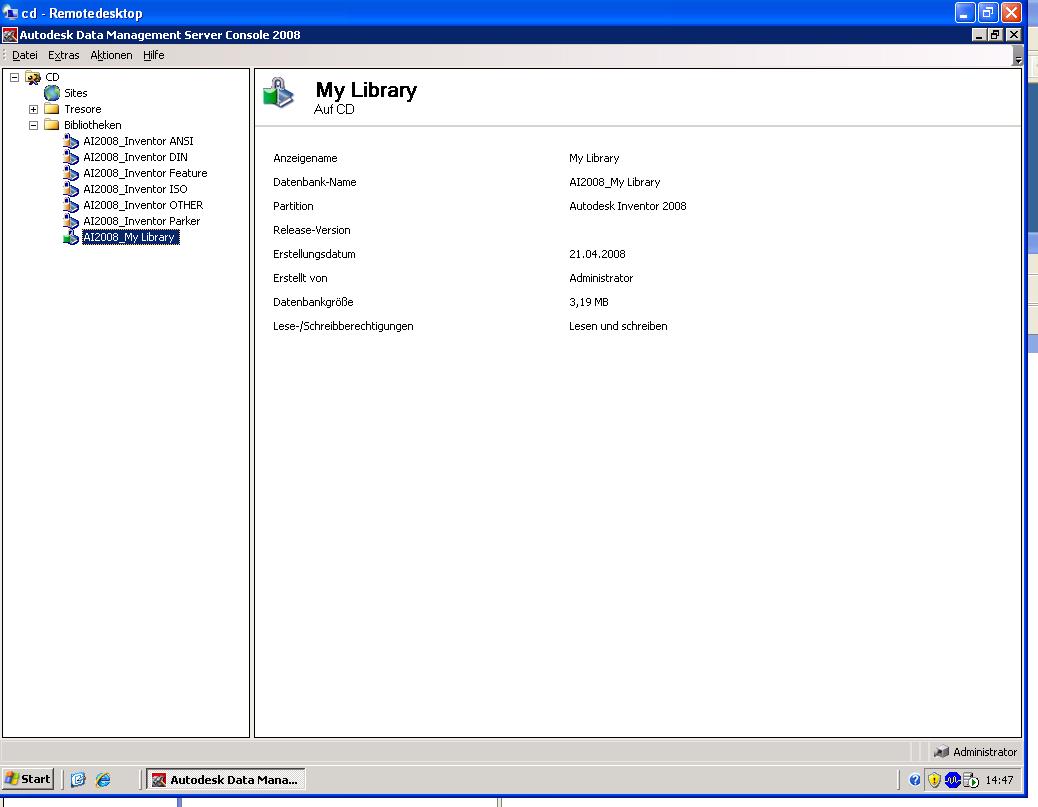The height and width of the screenshot is (807, 1038).
Task: Collapse the CD root node
Action: 15,77
